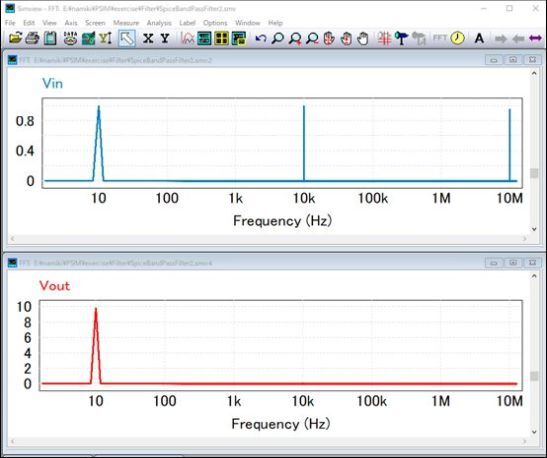This screenshot has width=547, height=458.
Task: Click the yellow clock time-domain icon
Action: (457, 38)
